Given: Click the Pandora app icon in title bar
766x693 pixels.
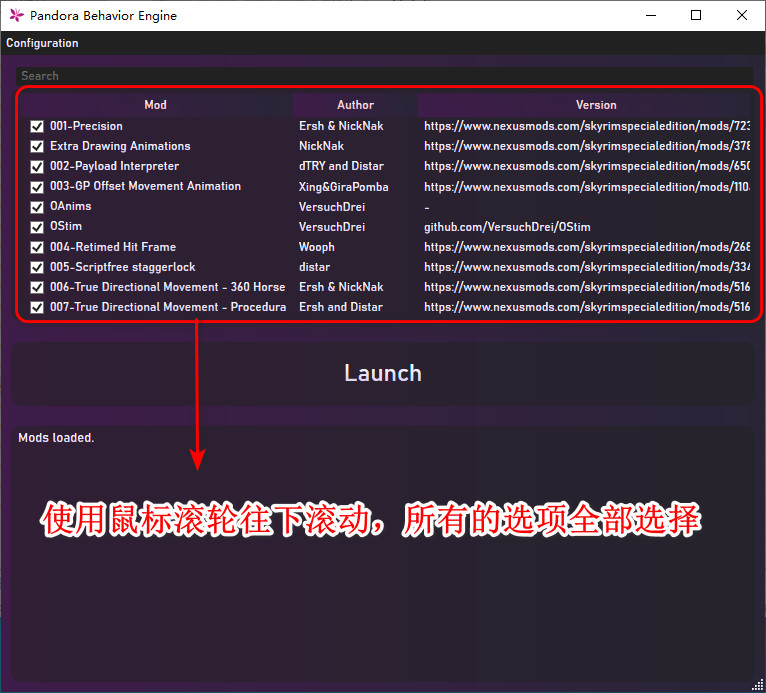Looking at the screenshot, I should [x=16, y=15].
